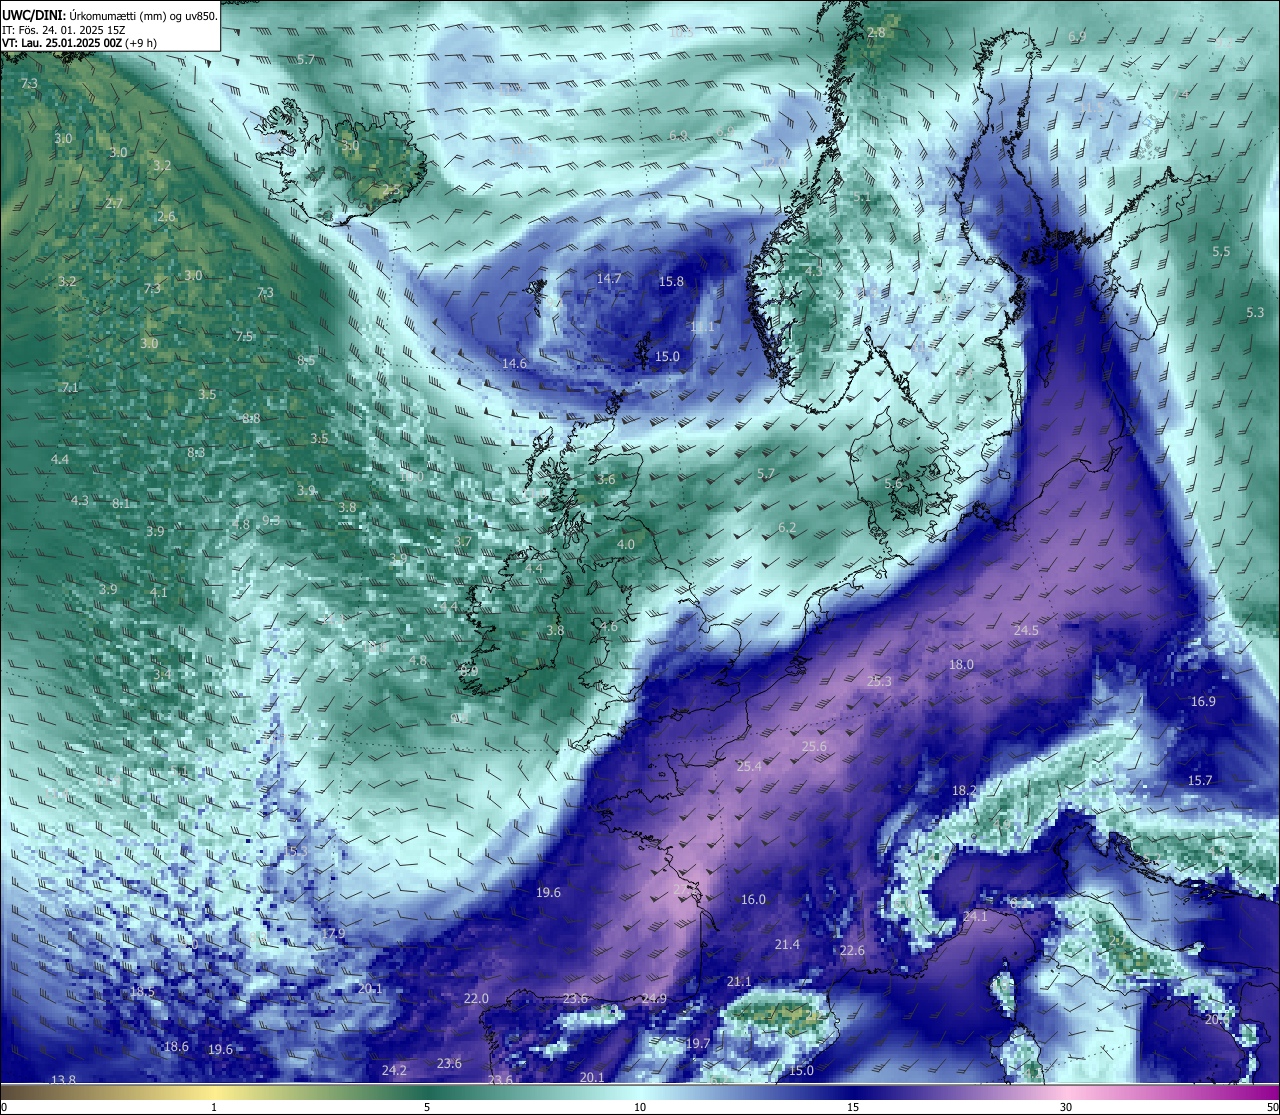Click the 18.2 value label
This screenshot has width=1280, height=1115.
pyautogui.click(x=964, y=791)
